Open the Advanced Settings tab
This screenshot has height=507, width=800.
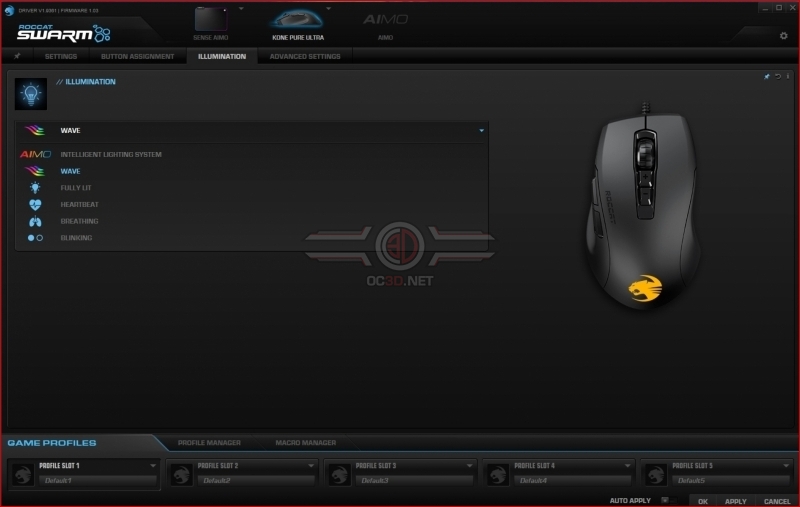305,56
